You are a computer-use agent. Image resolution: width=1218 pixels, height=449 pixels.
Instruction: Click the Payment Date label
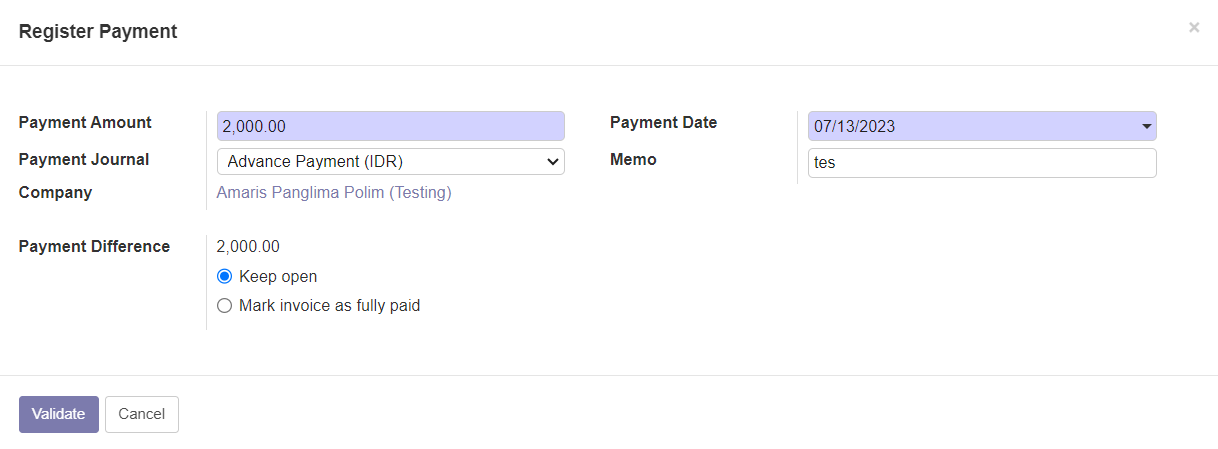pyautogui.click(x=663, y=123)
